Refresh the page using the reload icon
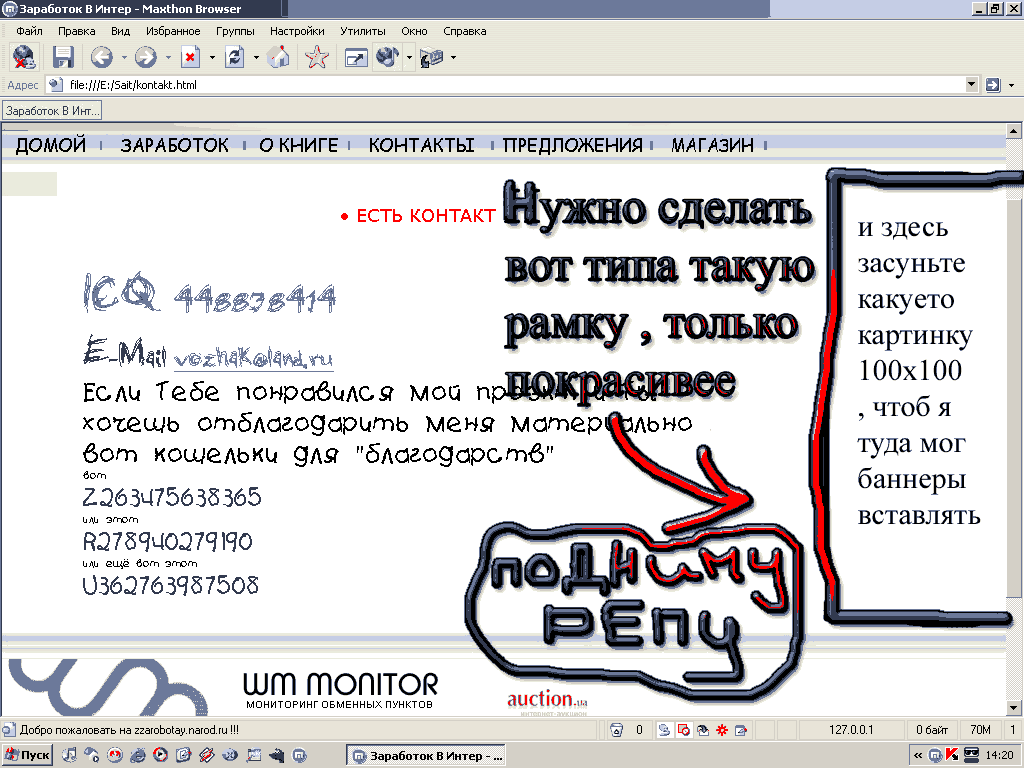1024x768 pixels. click(235, 57)
